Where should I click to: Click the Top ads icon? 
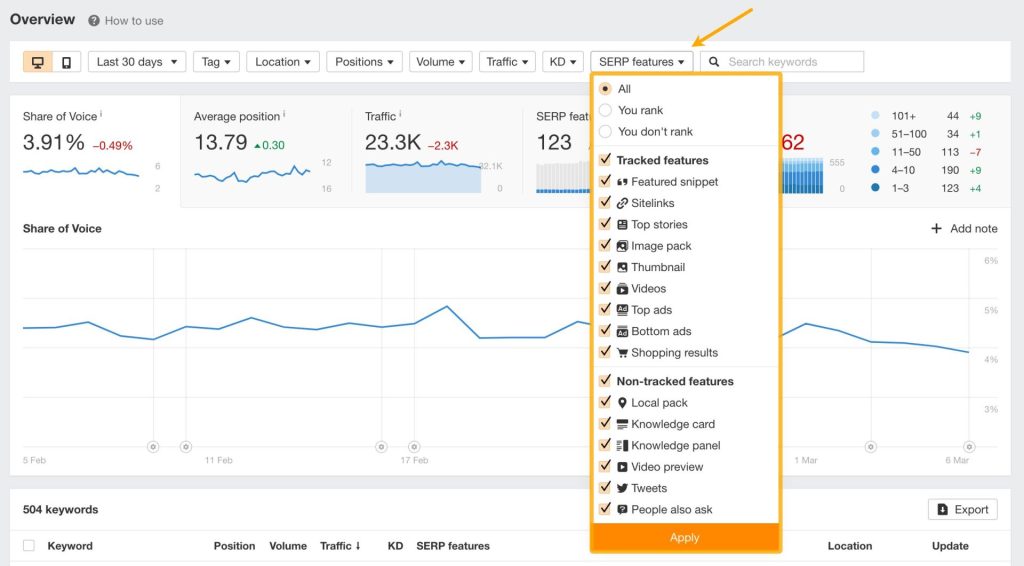coord(622,310)
